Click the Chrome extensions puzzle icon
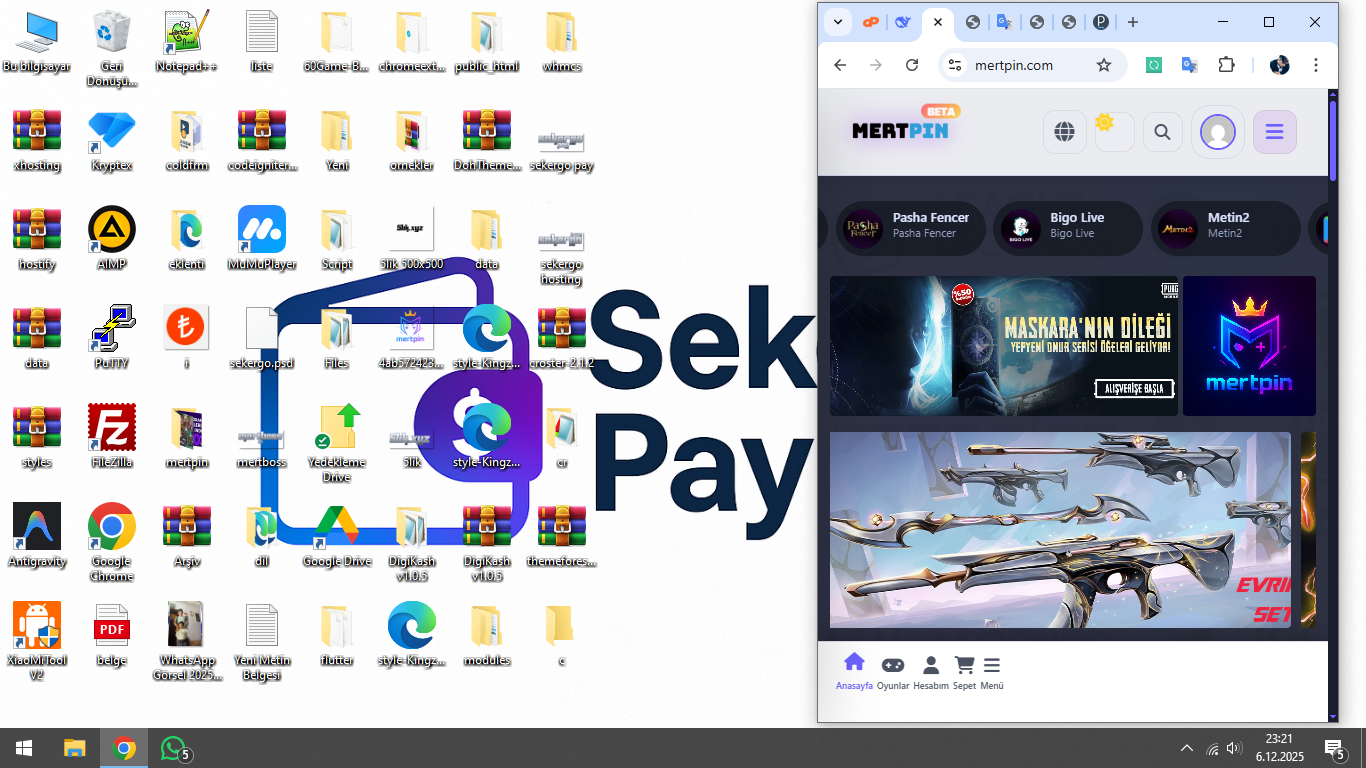This screenshot has height=768, width=1366. click(x=1226, y=65)
